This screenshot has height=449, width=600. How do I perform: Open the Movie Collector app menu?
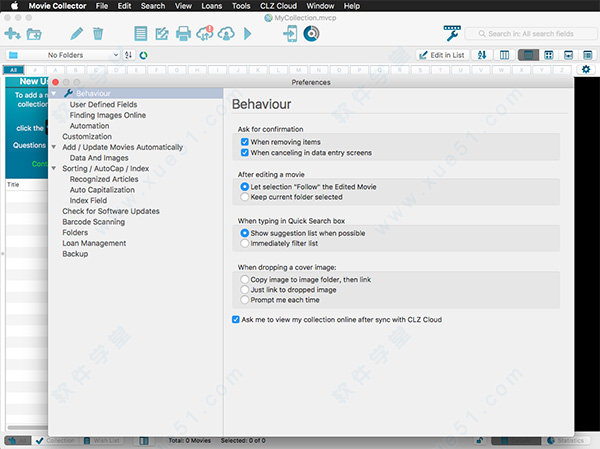pos(57,6)
